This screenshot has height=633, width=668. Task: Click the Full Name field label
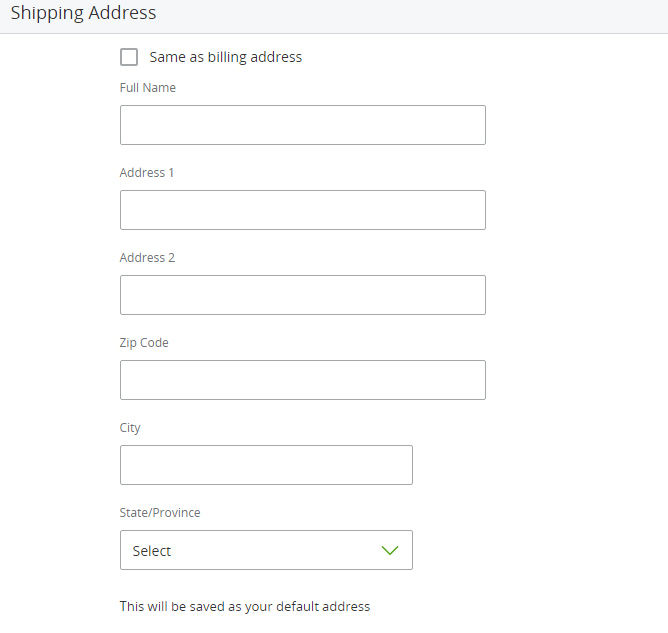tap(147, 88)
